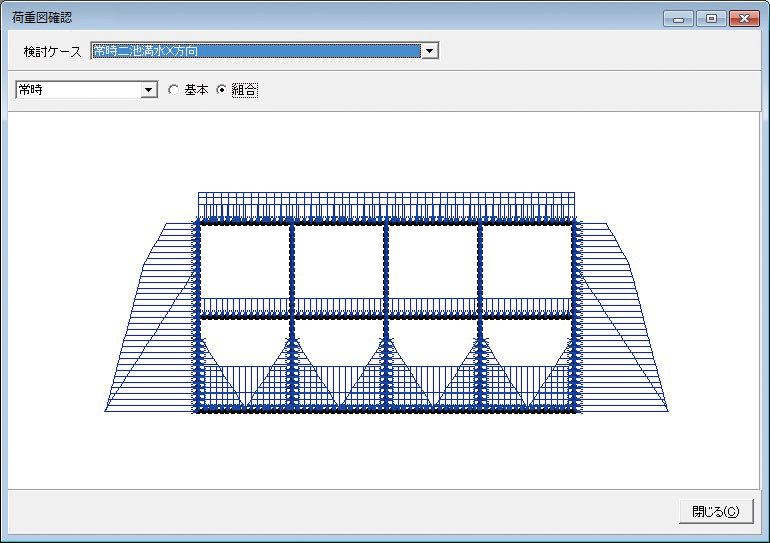This screenshot has width=770, height=543.
Task: Open the 検討ケース dropdown arrow
Action: [430, 51]
